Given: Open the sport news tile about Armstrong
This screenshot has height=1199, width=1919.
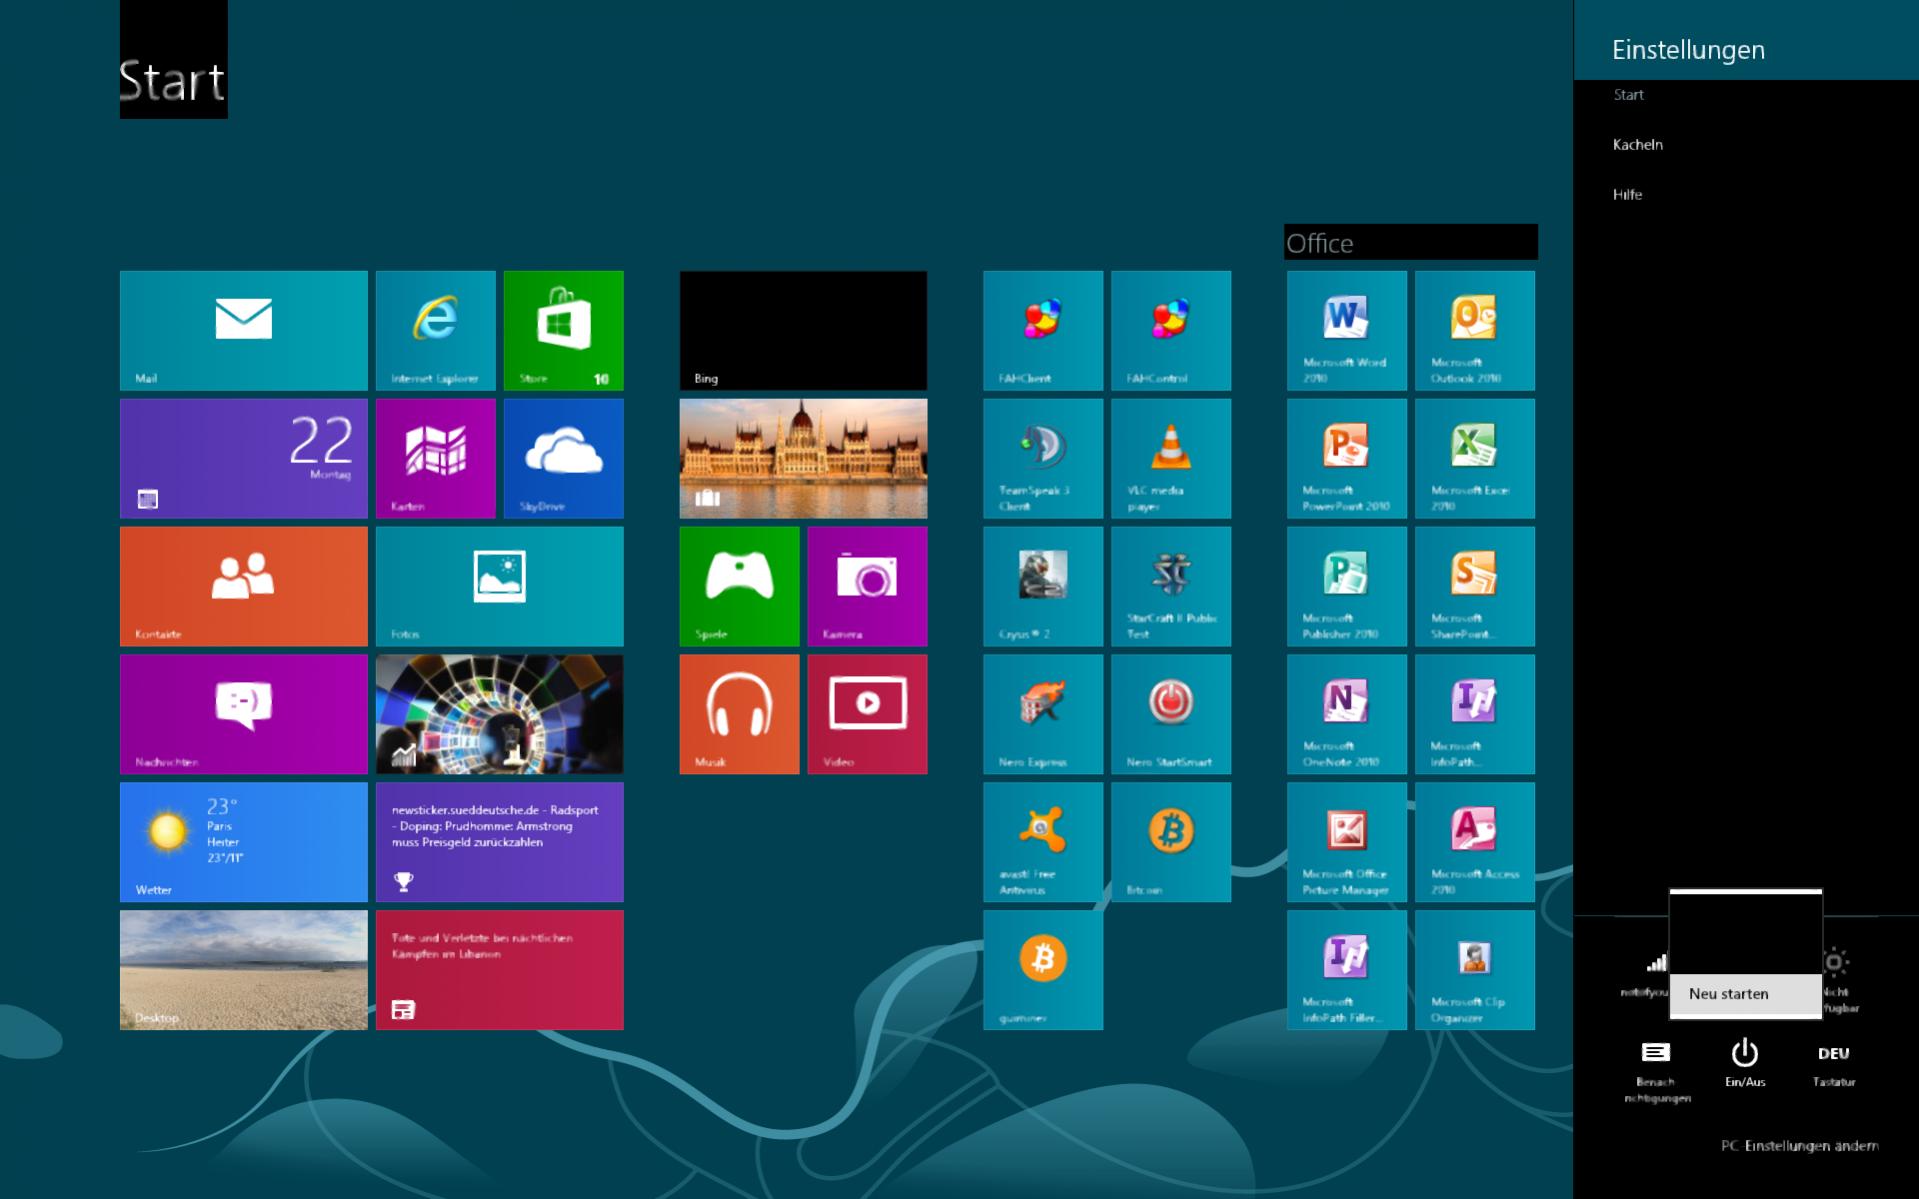Looking at the screenshot, I should click(x=499, y=842).
